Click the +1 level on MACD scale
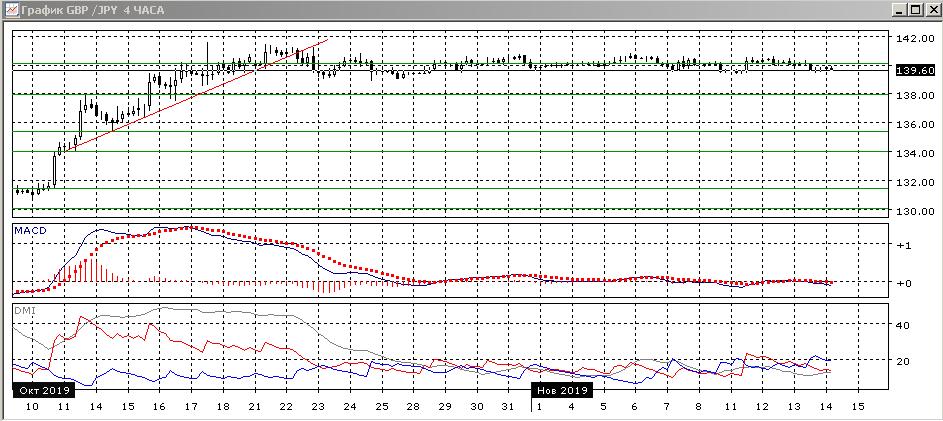Screen dimensions: 943x421 click(904, 245)
